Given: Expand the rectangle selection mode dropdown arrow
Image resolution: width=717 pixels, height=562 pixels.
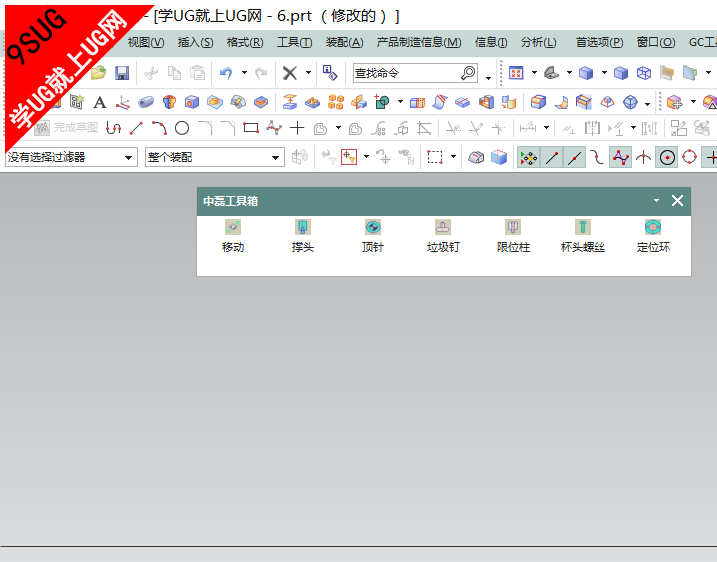Looking at the screenshot, I should (x=453, y=157).
